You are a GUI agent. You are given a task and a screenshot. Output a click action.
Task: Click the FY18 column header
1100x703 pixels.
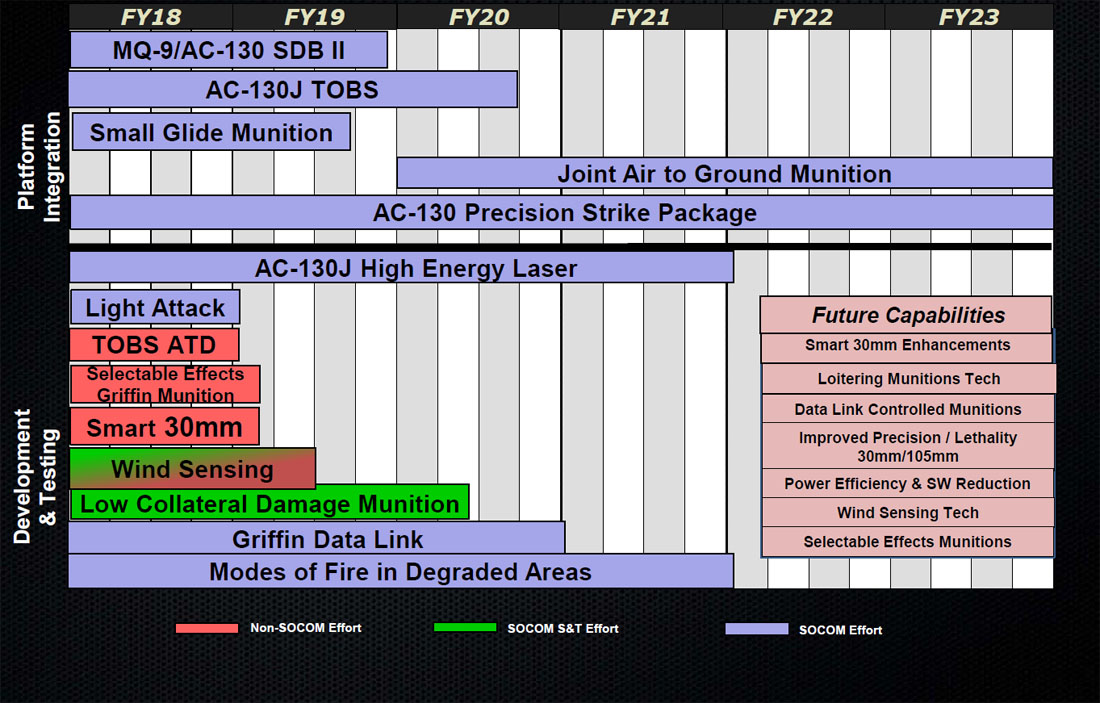[x=151, y=17]
